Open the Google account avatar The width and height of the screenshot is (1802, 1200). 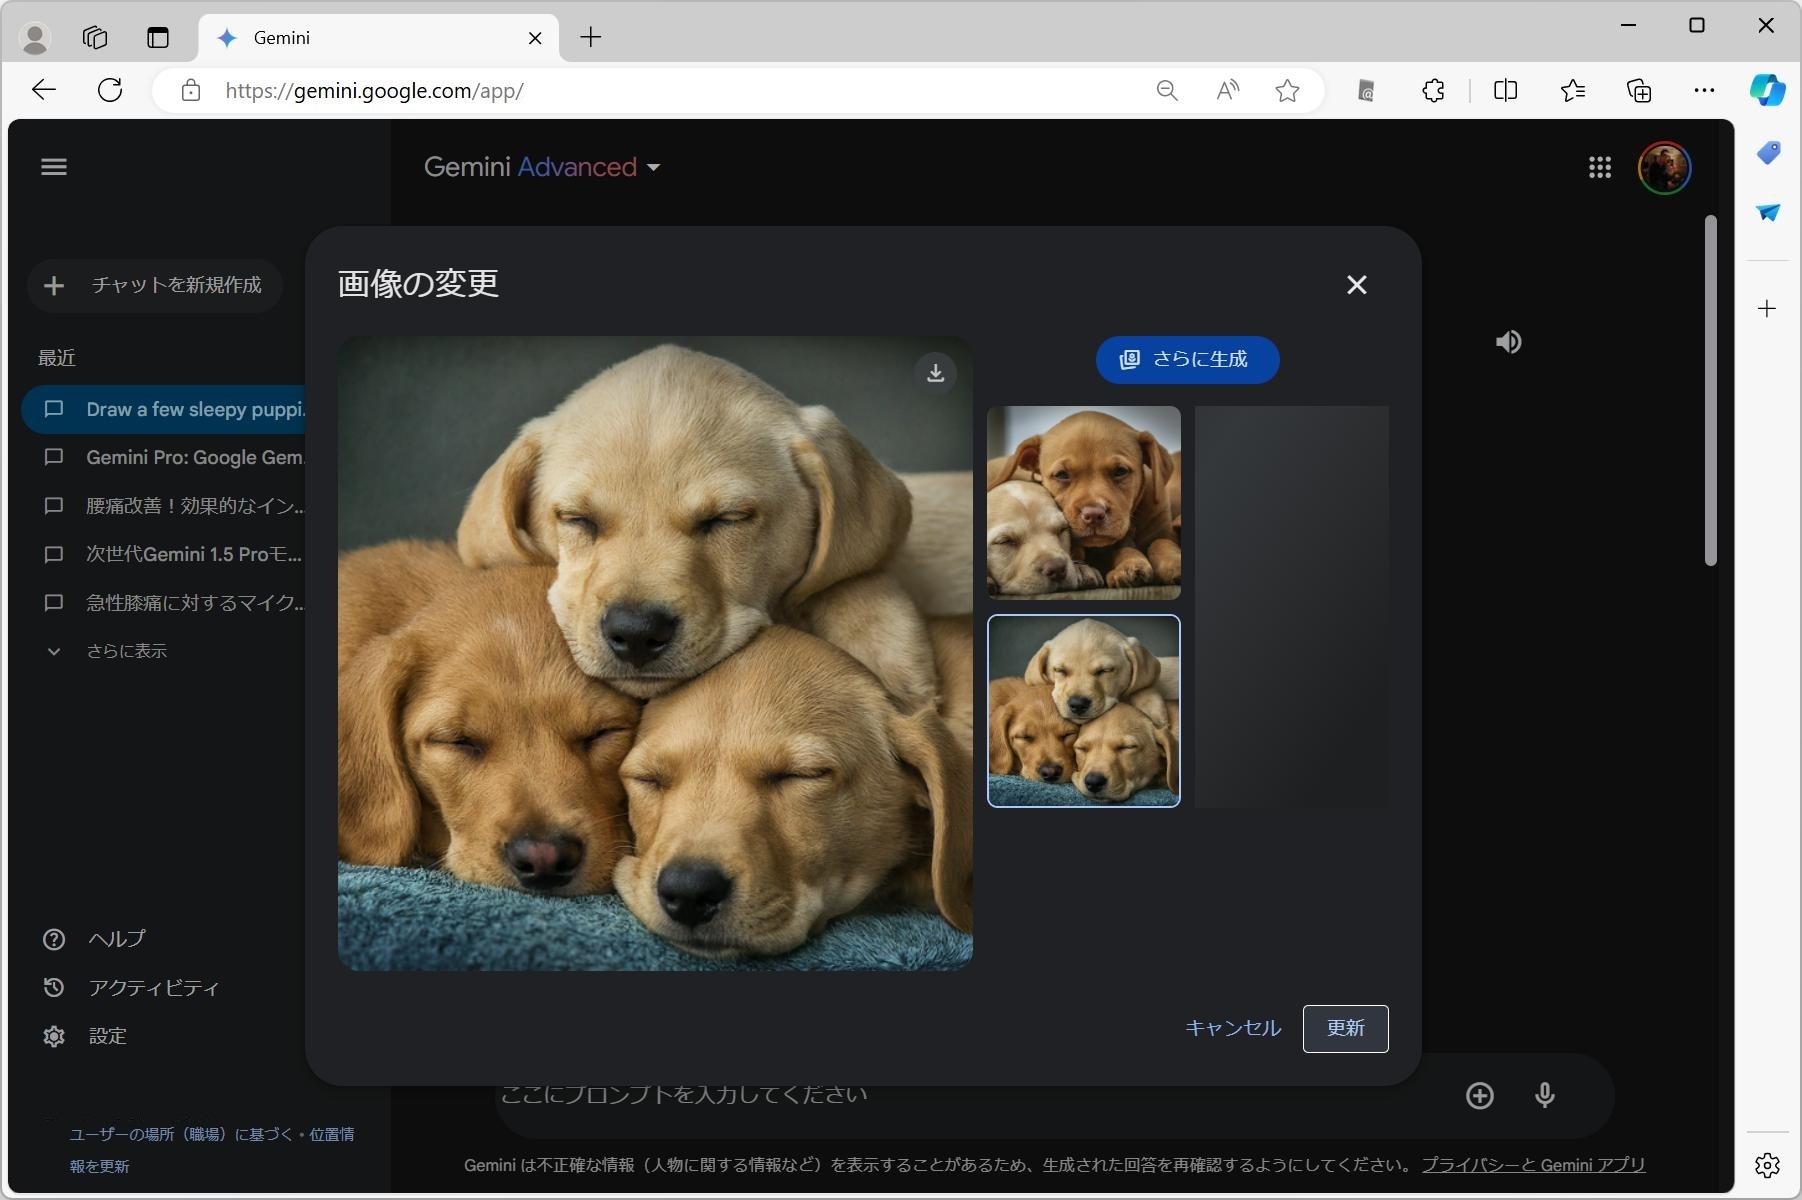(1664, 167)
